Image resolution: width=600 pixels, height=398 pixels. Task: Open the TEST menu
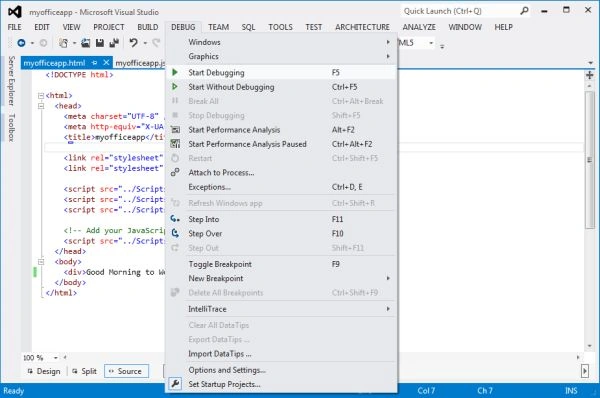(x=313, y=27)
